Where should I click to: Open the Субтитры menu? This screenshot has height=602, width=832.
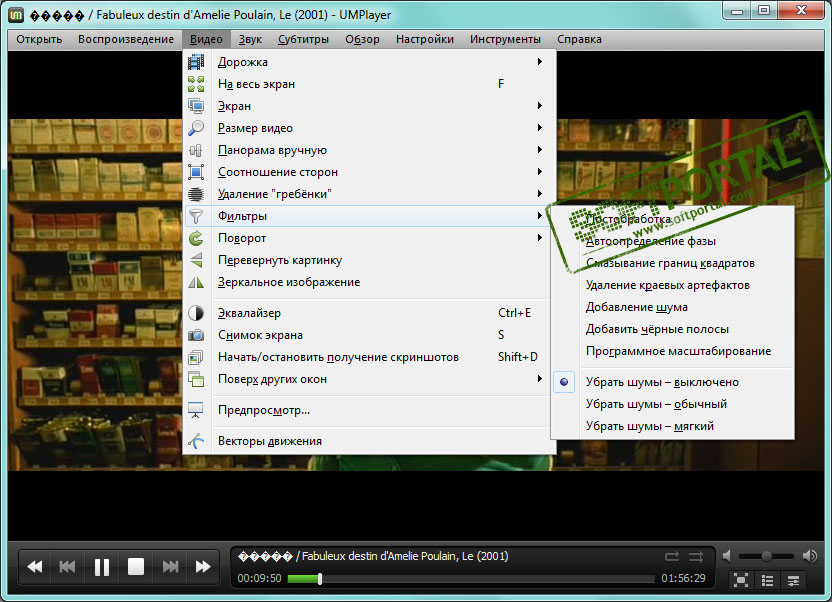[304, 39]
